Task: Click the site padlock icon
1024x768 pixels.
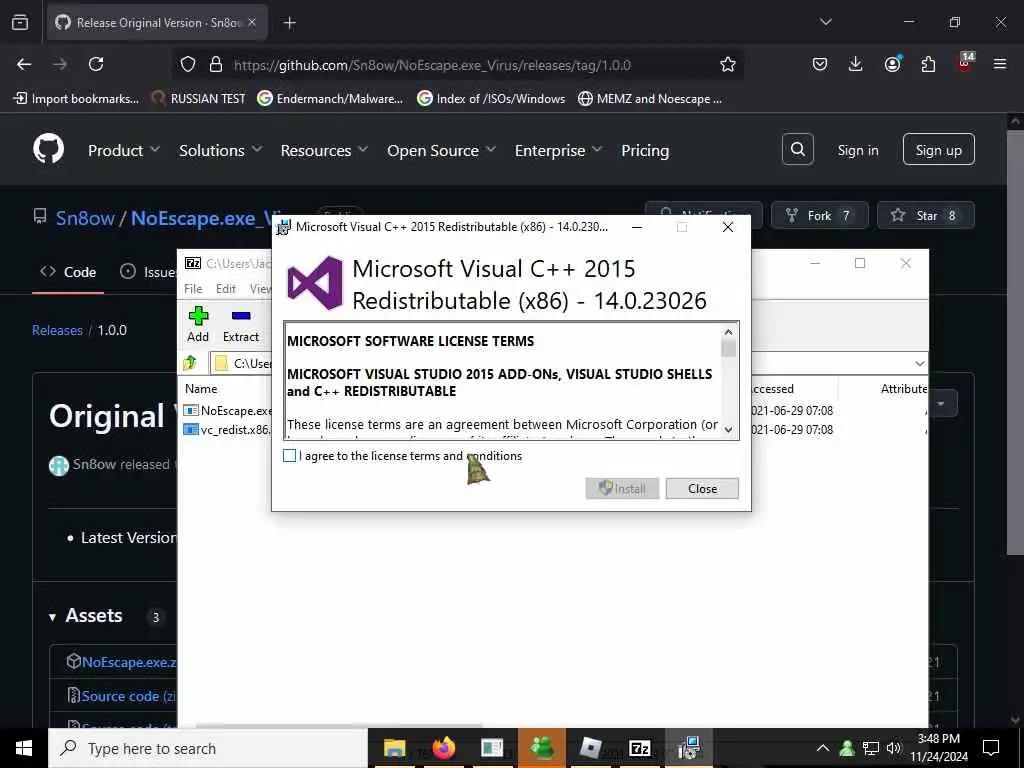Action: click(216, 64)
